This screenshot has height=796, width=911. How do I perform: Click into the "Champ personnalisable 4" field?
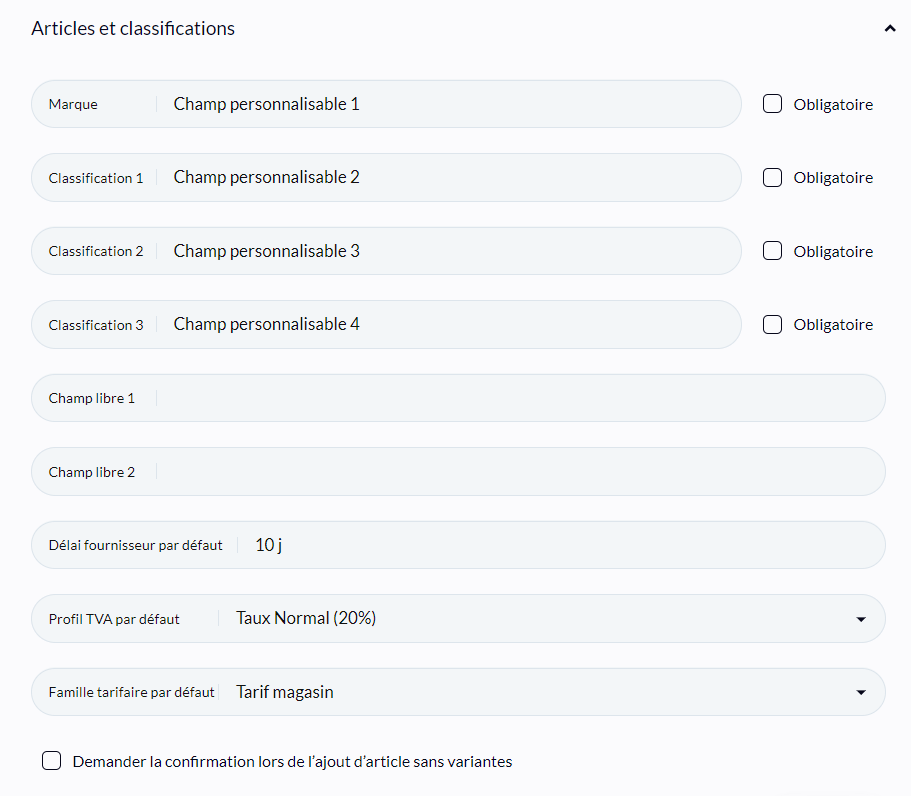400,324
